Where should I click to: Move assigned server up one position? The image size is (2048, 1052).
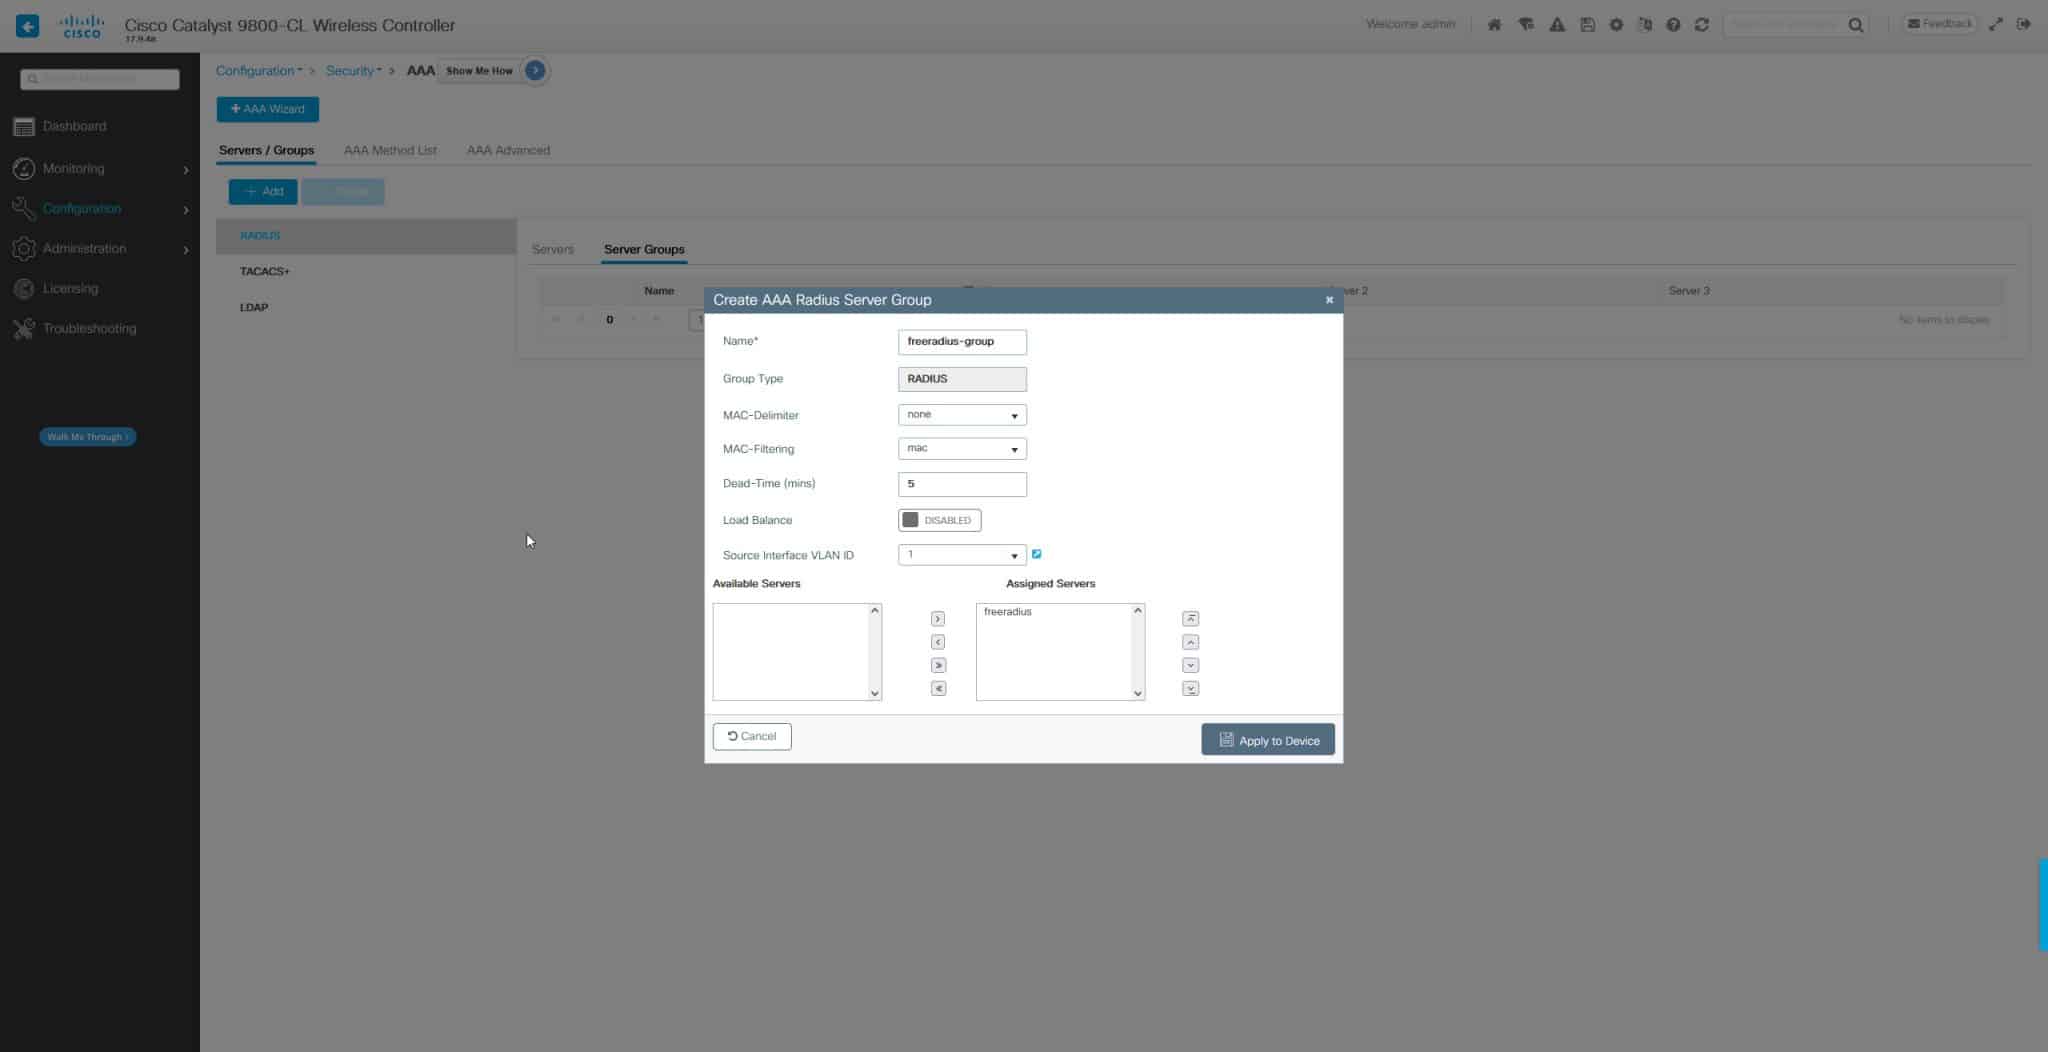click(x=1190, y=642)
